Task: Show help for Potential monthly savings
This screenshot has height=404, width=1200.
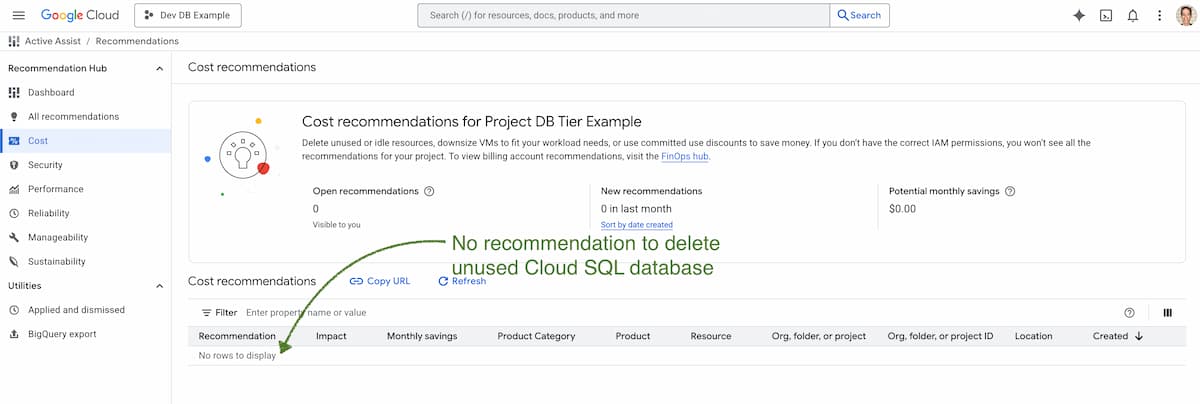Action: click(x=1010, y=191)
